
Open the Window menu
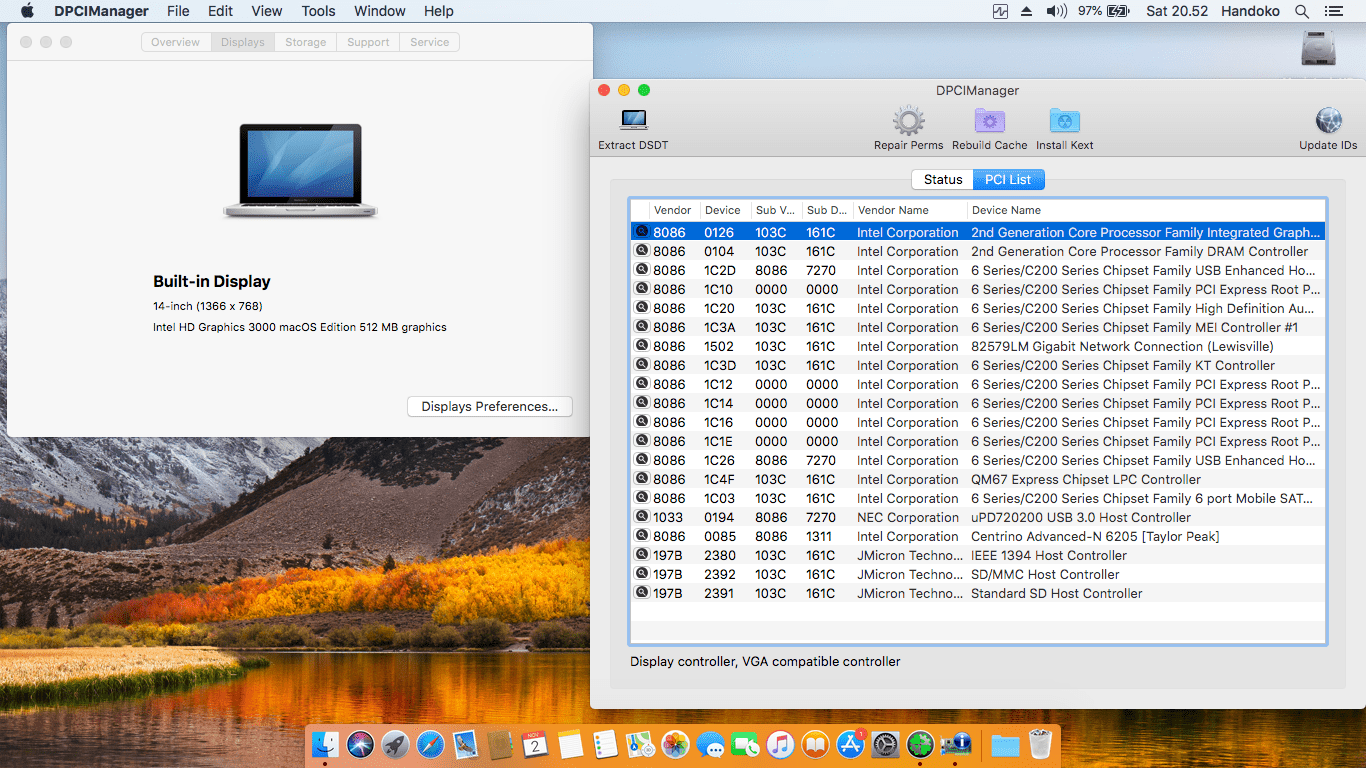(380, 11)
